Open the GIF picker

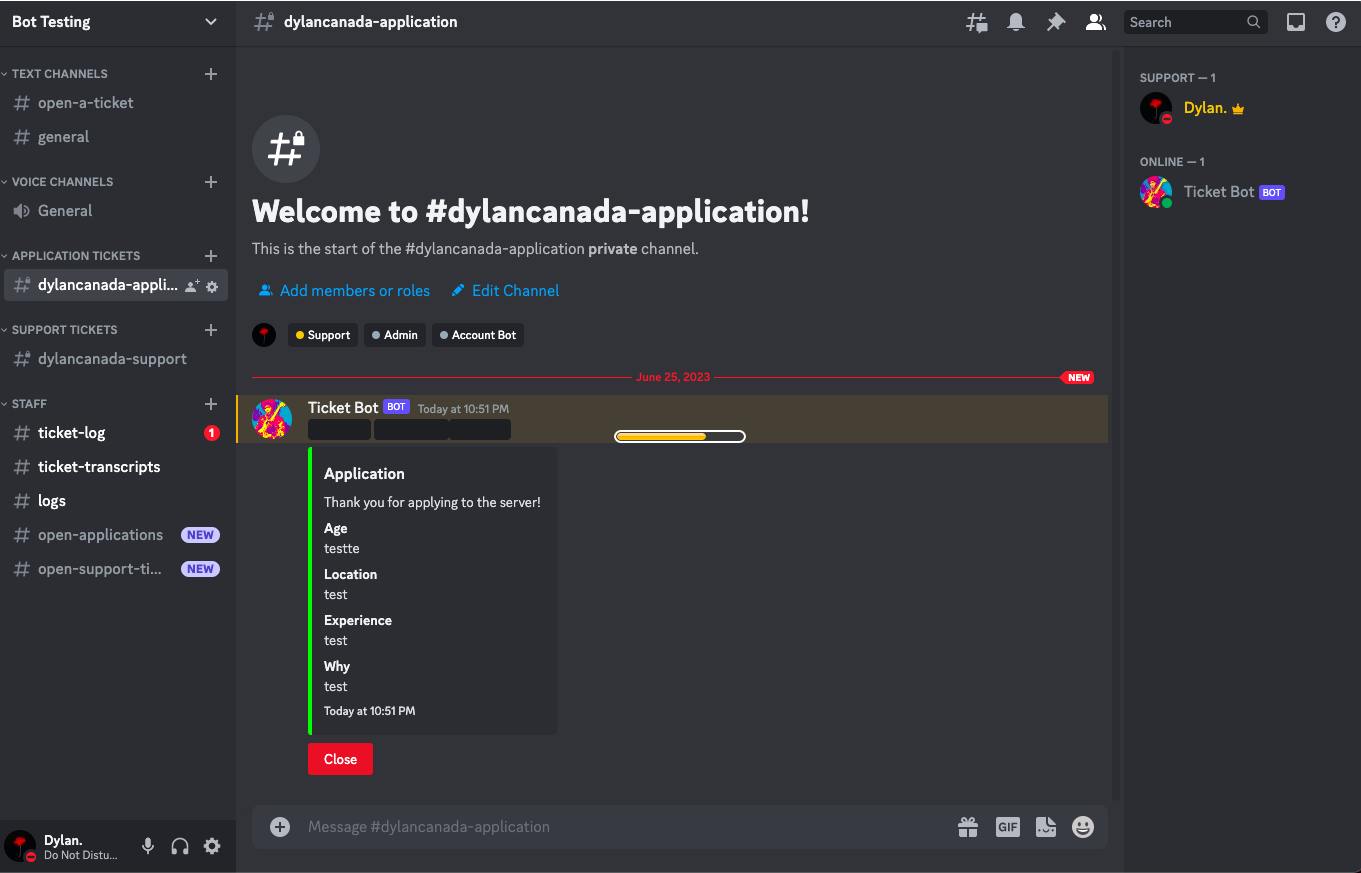[x=1007, y=827]
